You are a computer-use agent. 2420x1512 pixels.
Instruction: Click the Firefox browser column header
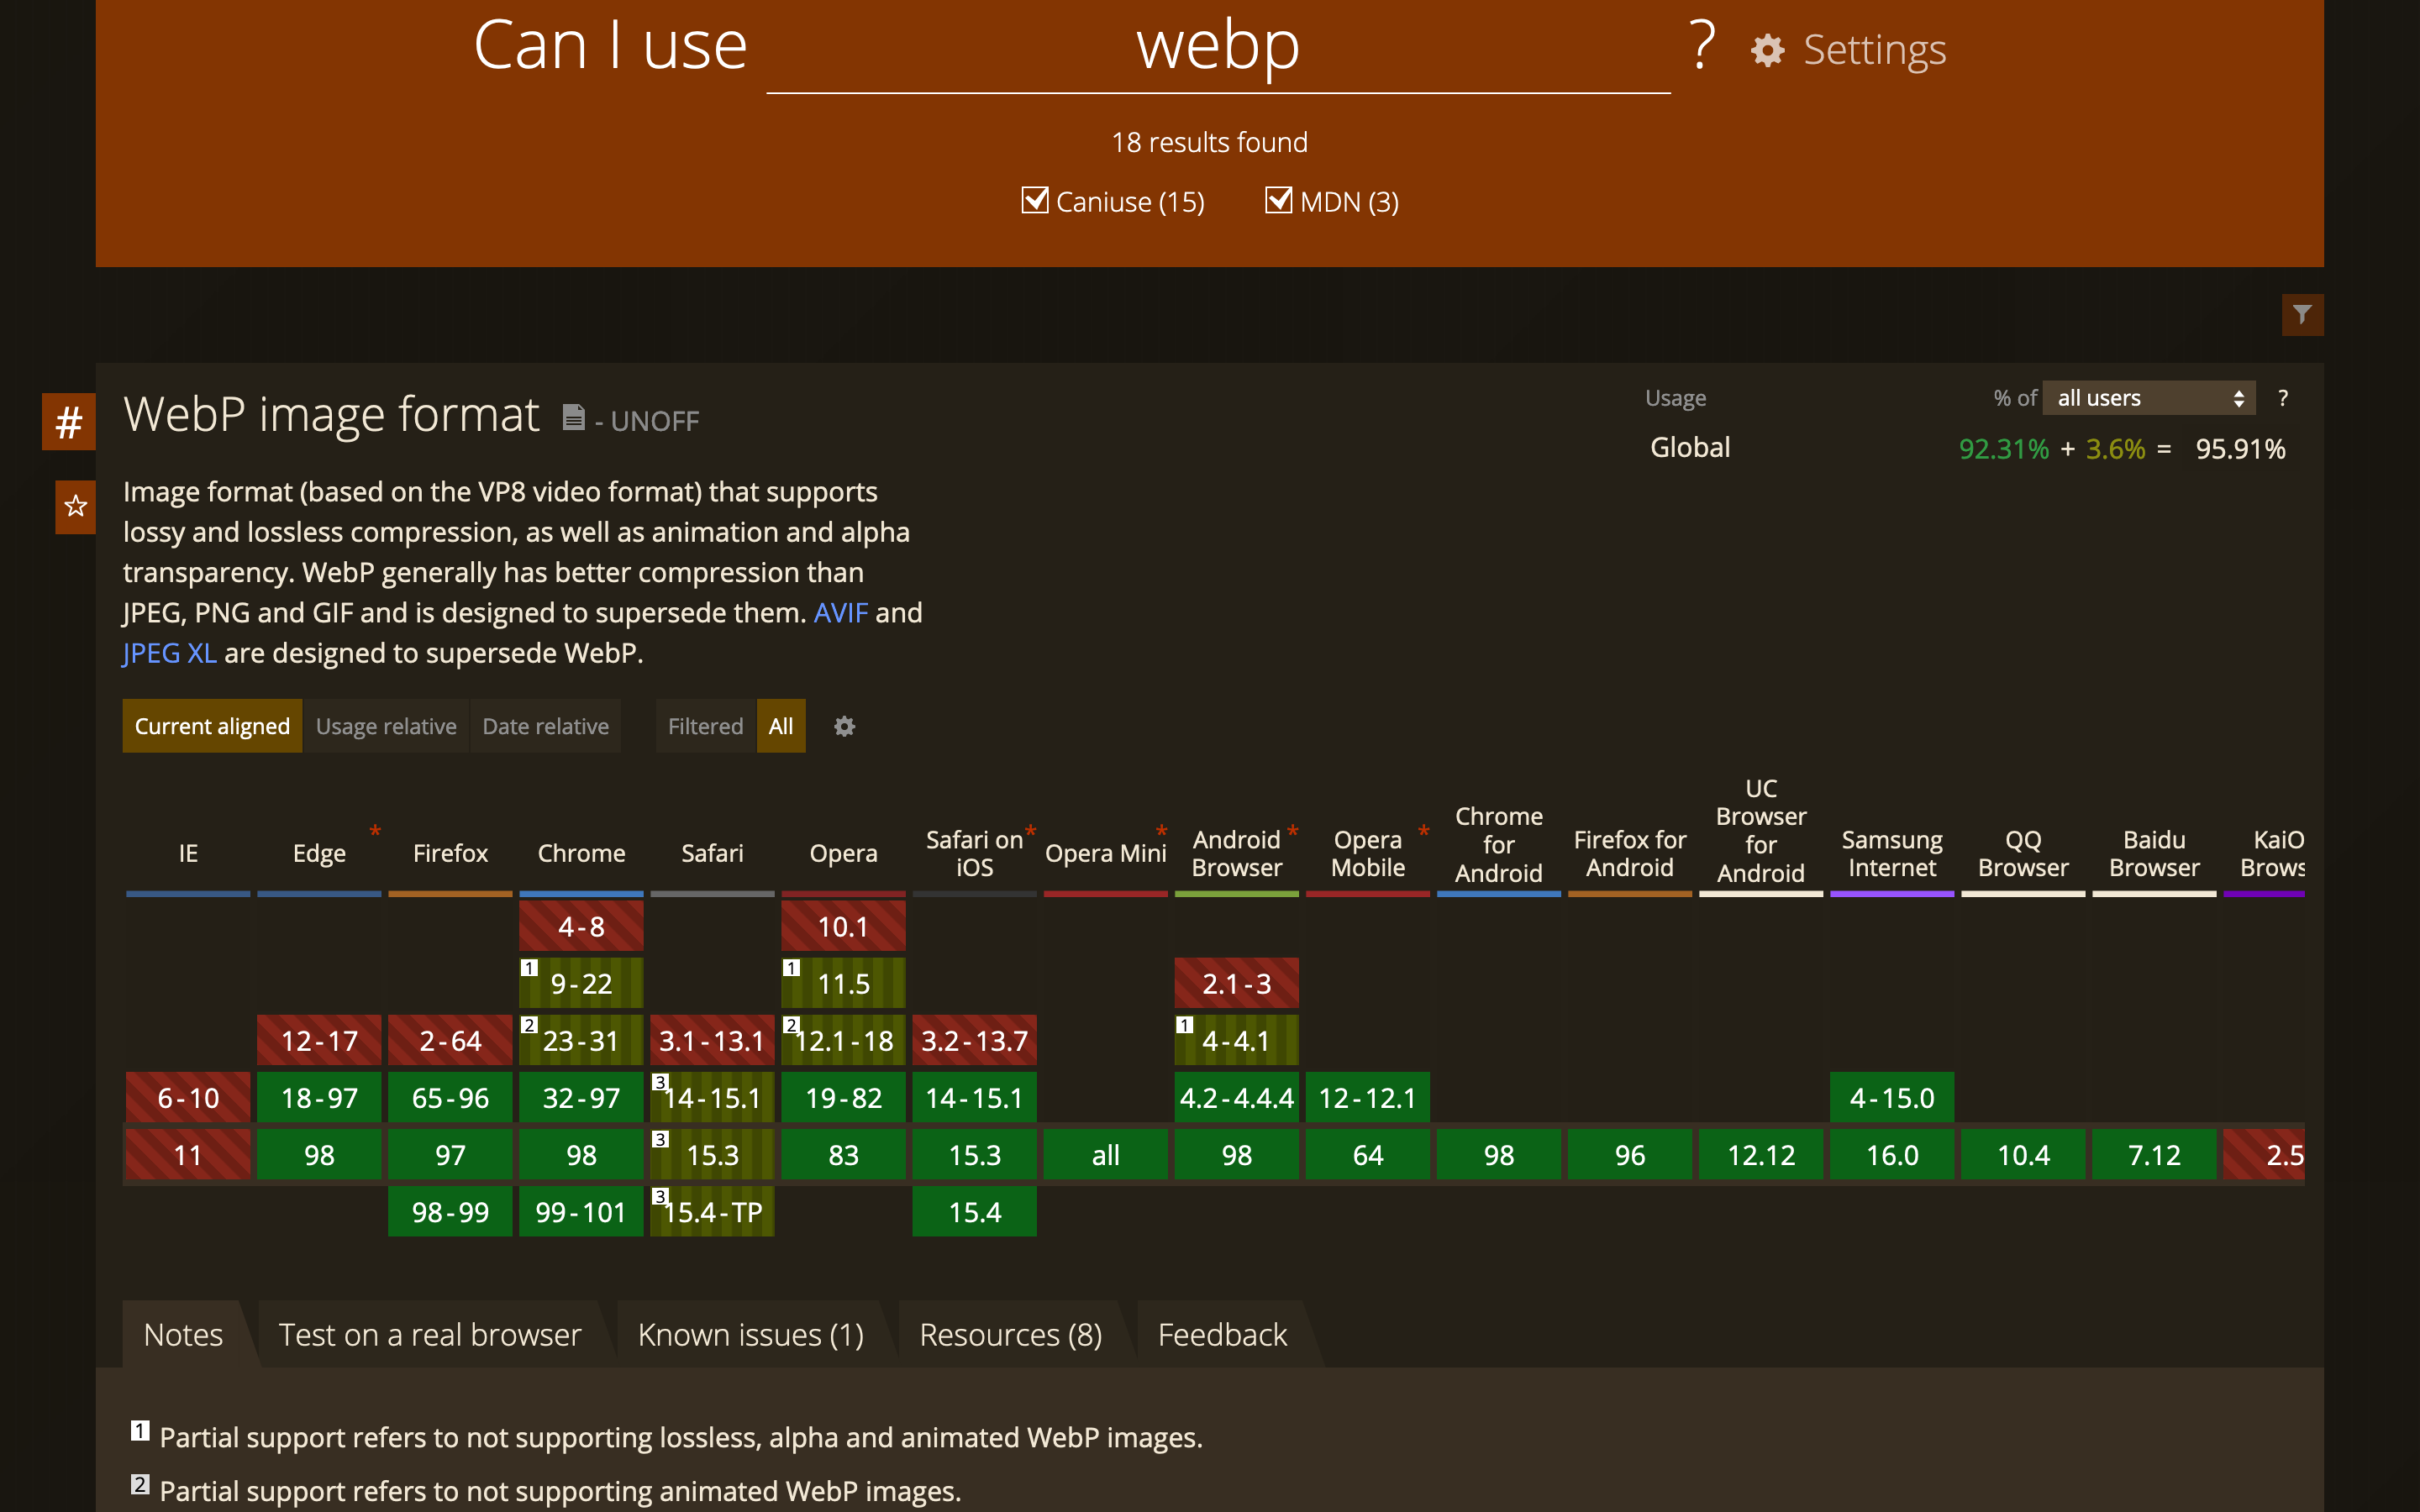(x=450, y=853)
